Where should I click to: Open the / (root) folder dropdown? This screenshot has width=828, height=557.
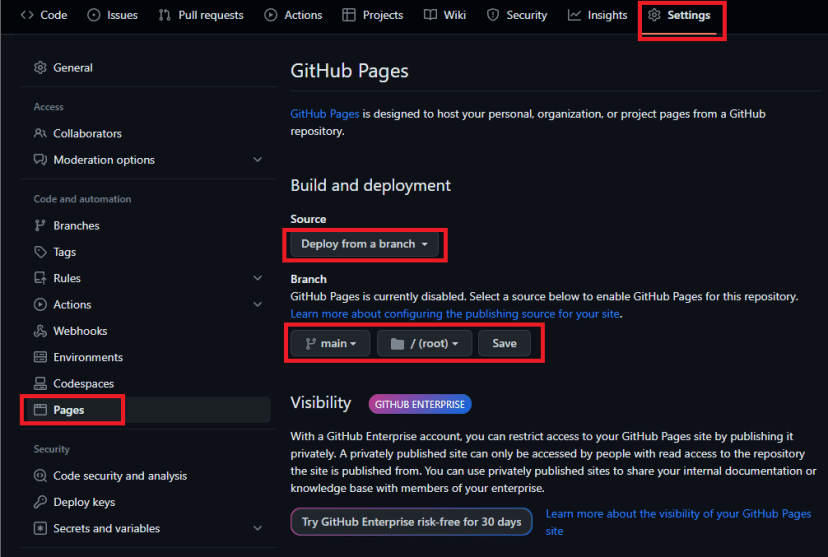[425, 344]
